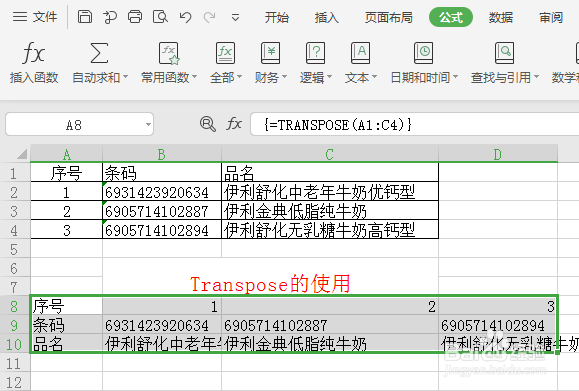The width and height of the screenshot is (579, 391).
Task: Open the 文件 menu
Action: pyautogui.click(x=35, y=17)
